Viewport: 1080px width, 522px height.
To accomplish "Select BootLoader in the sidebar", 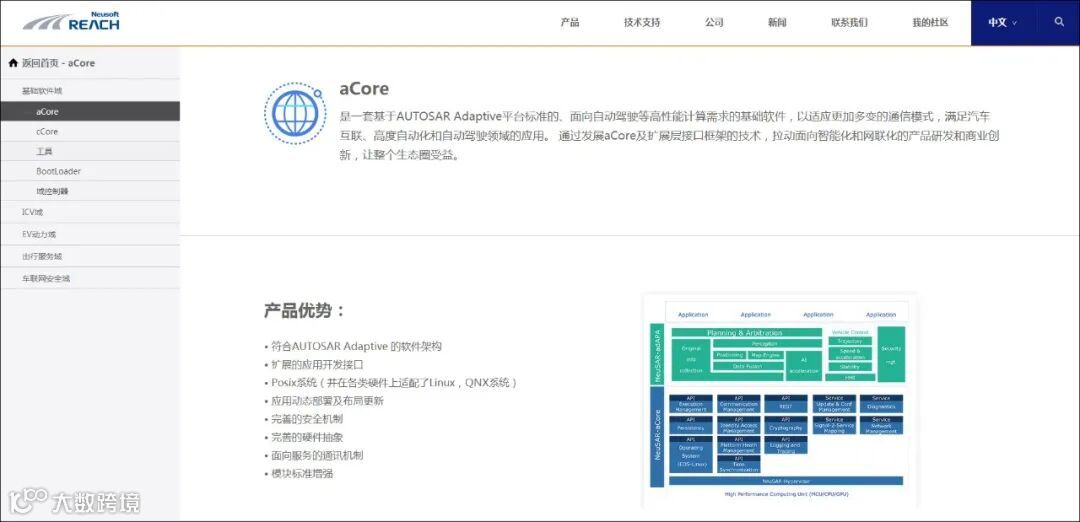I will tap(90, 171).
